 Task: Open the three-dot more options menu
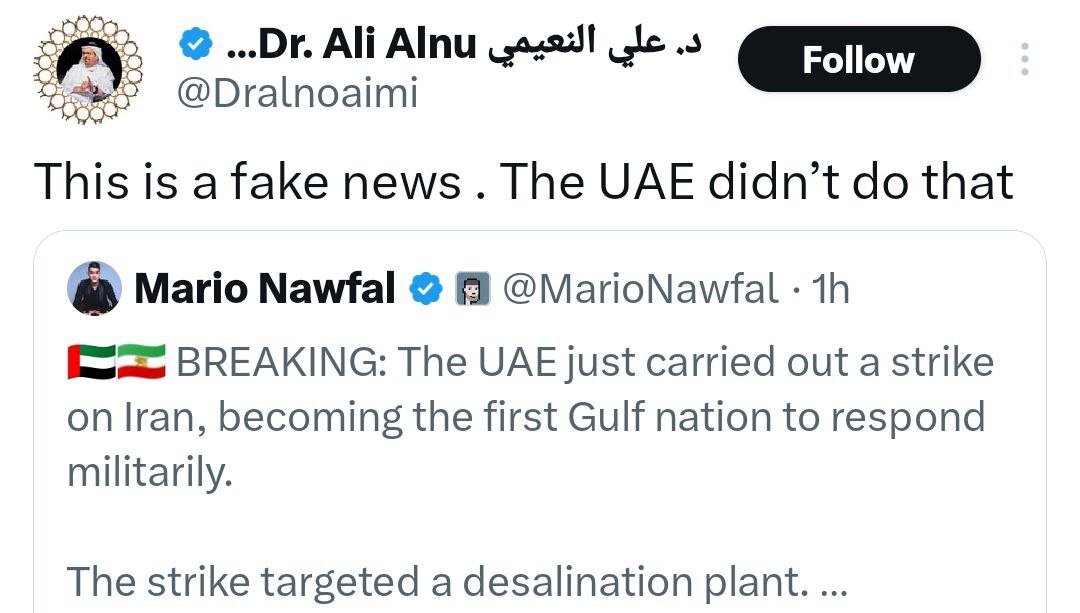[1025, 59]
